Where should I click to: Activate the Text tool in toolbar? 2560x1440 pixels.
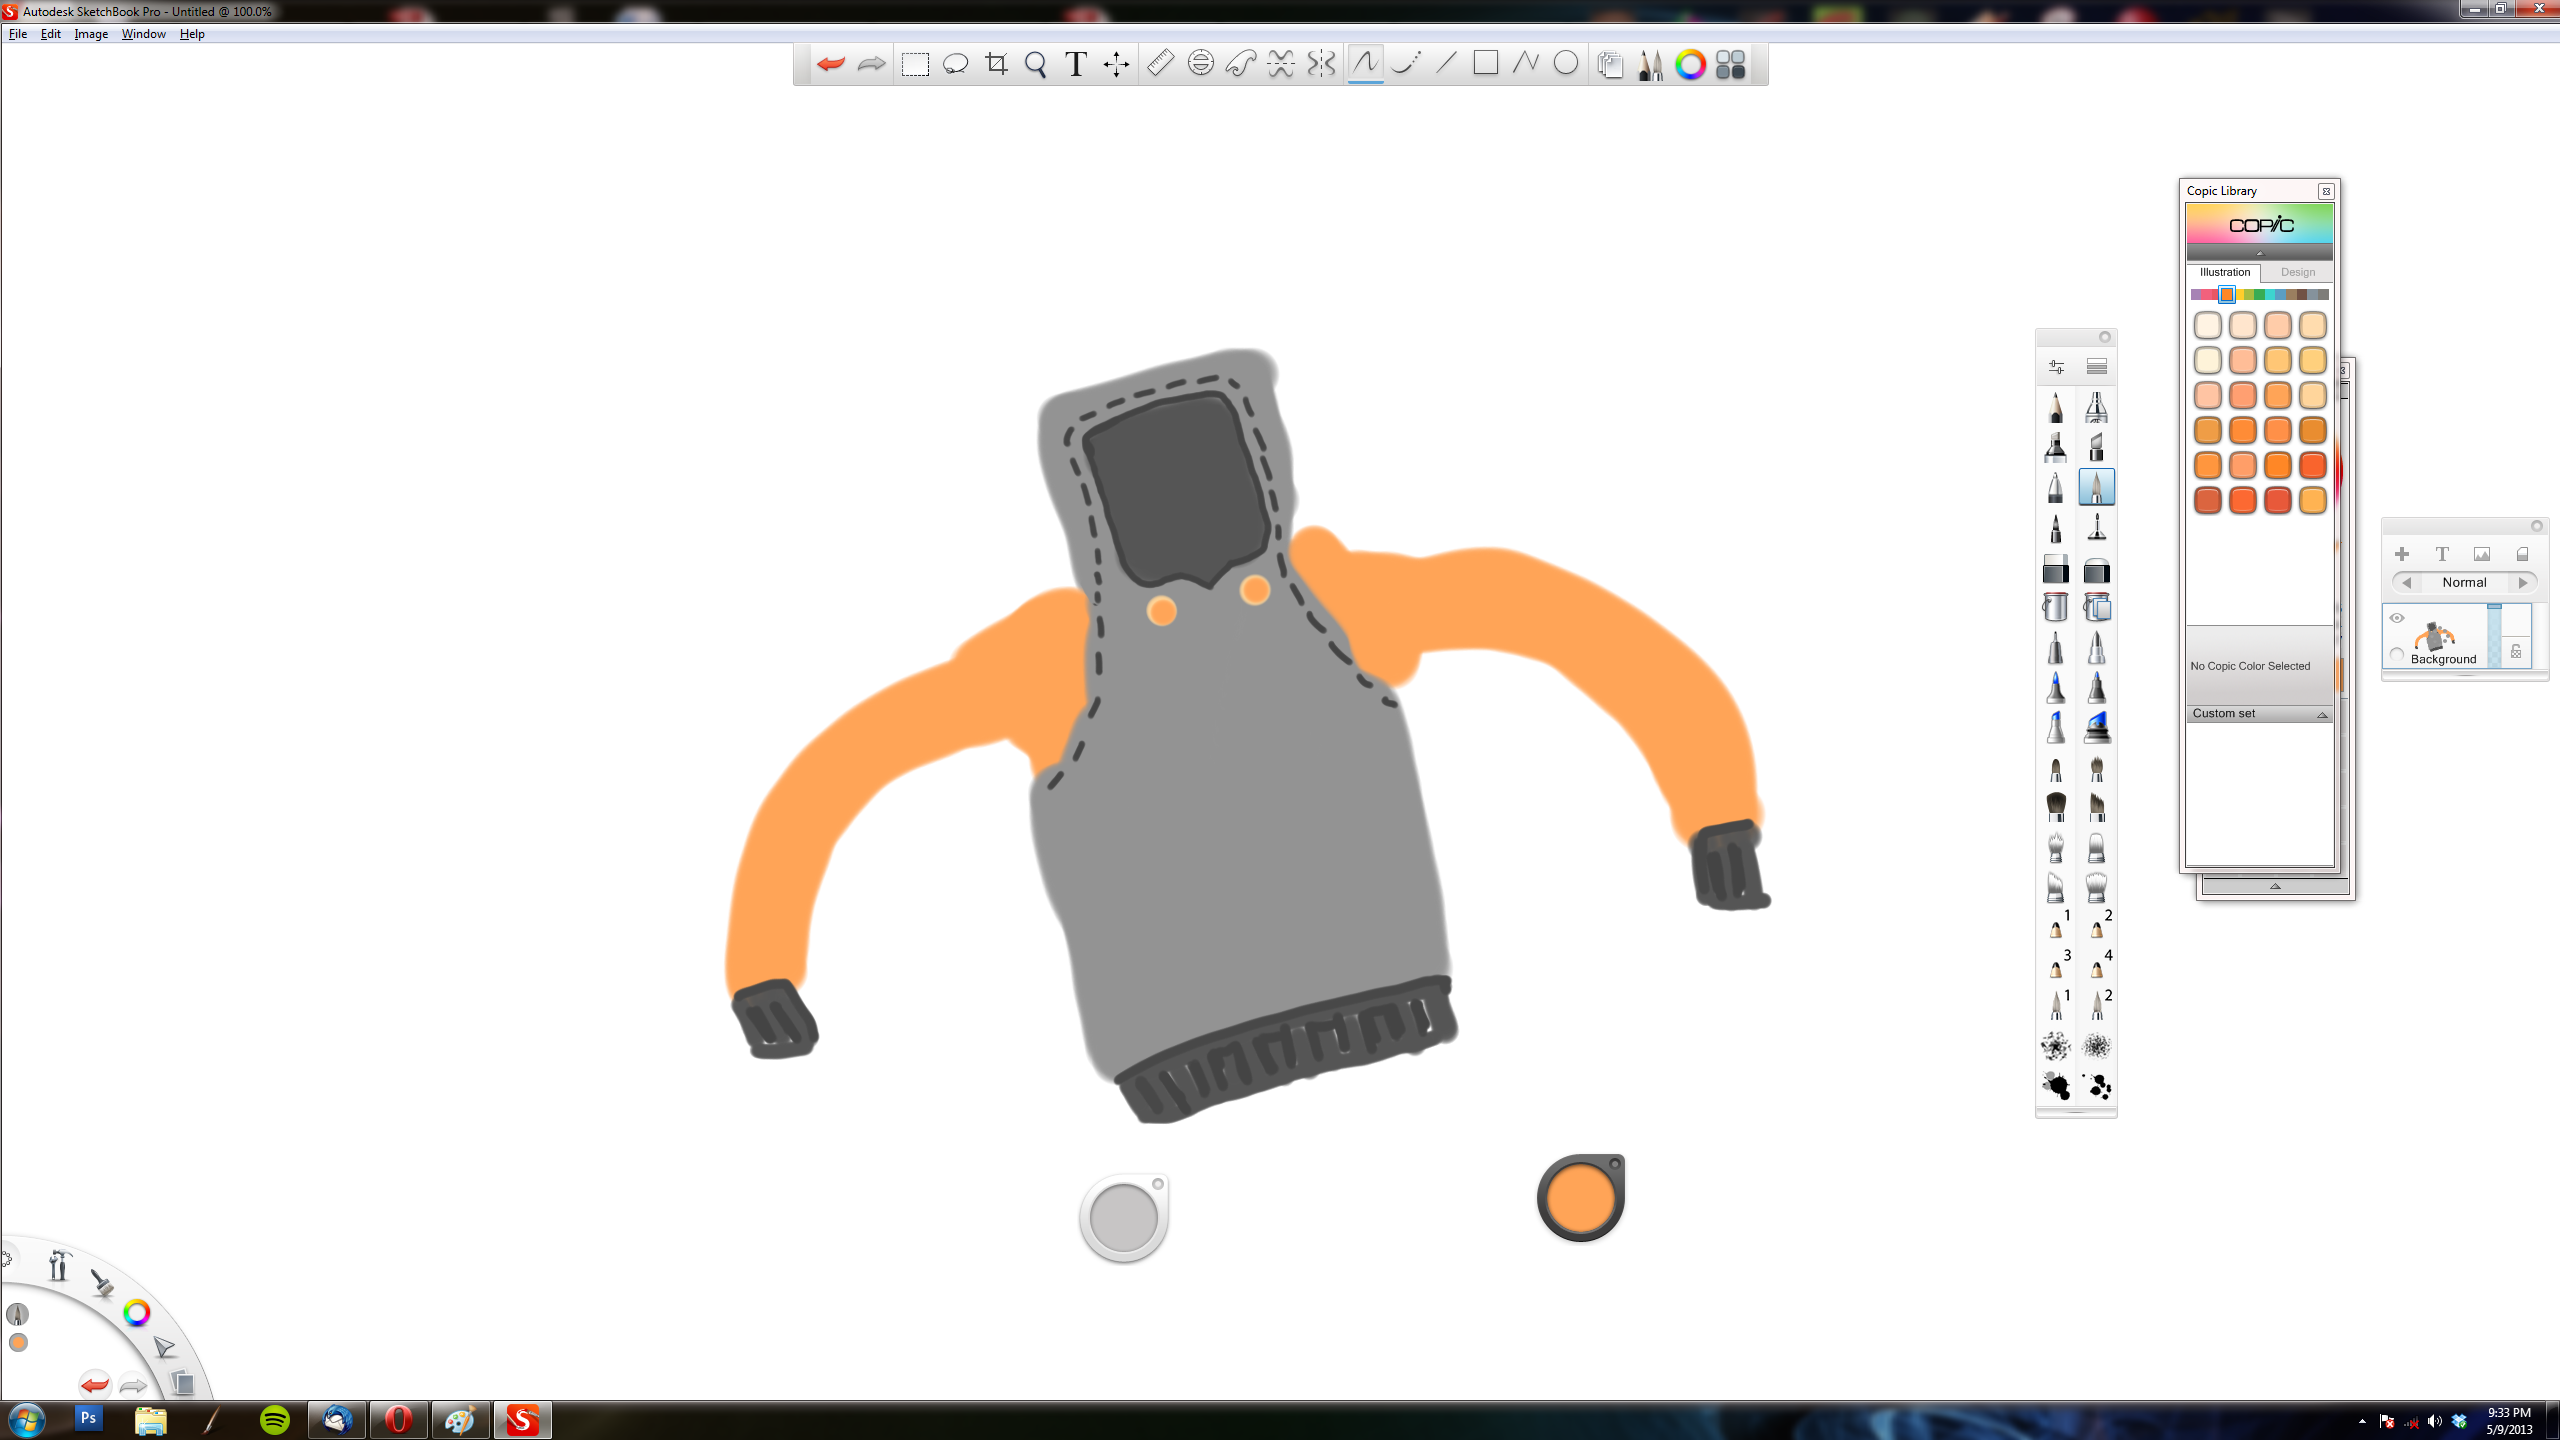click(x=1075, y=64)
